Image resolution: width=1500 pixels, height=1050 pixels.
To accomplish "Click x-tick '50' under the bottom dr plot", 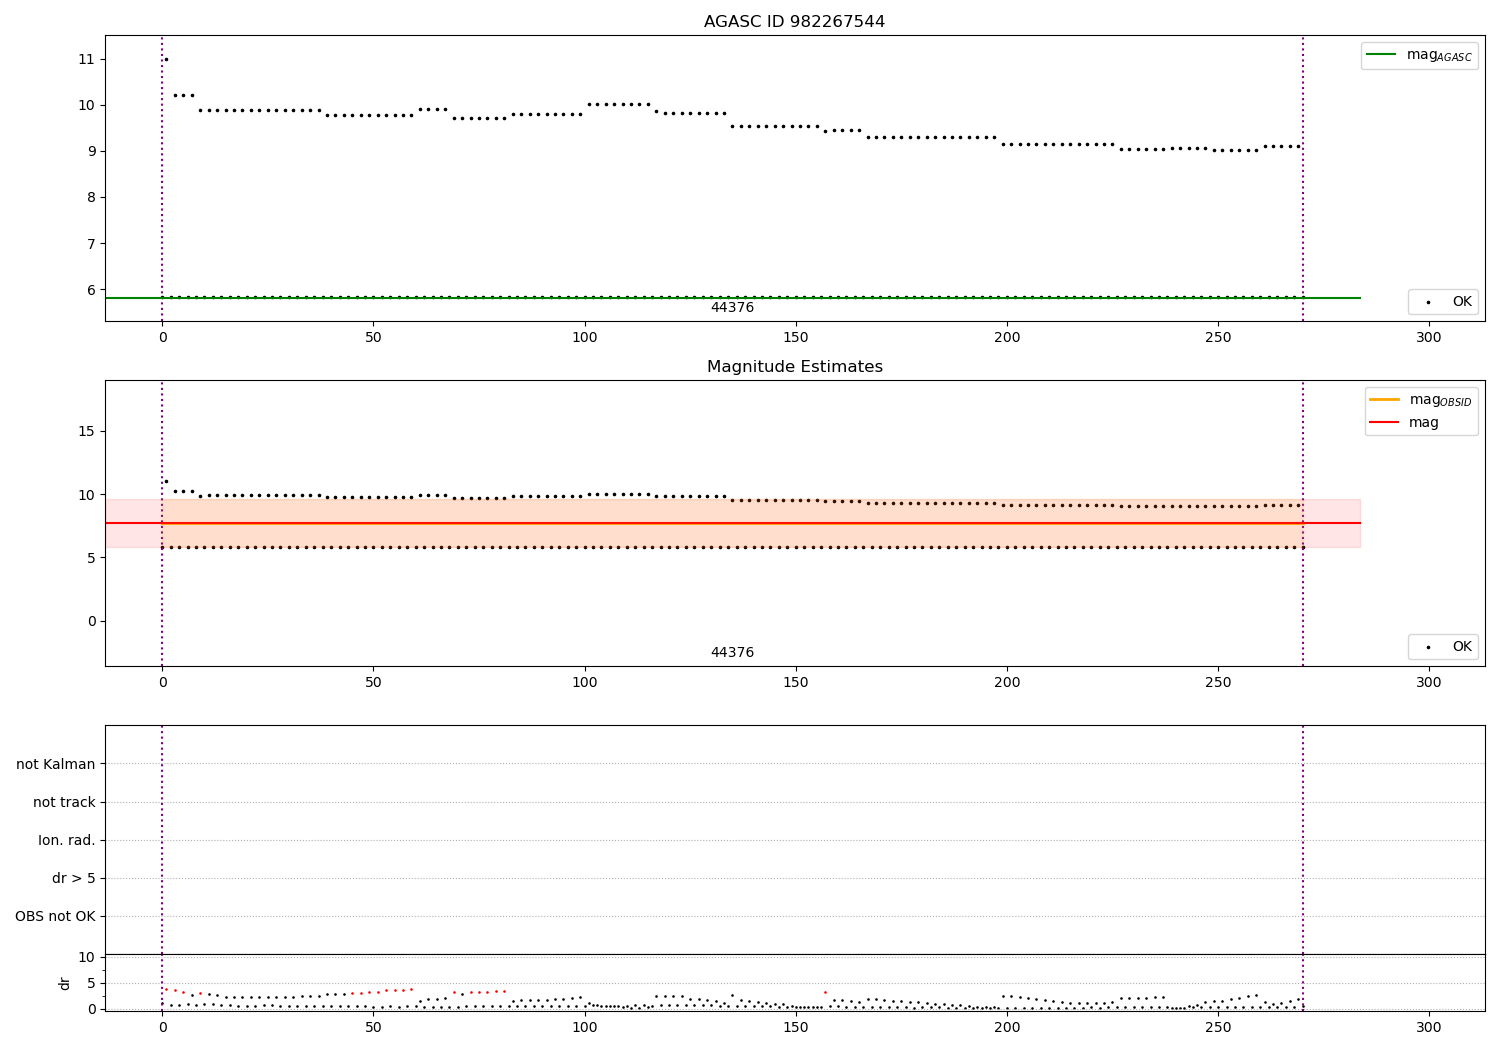I will 373,1028.
